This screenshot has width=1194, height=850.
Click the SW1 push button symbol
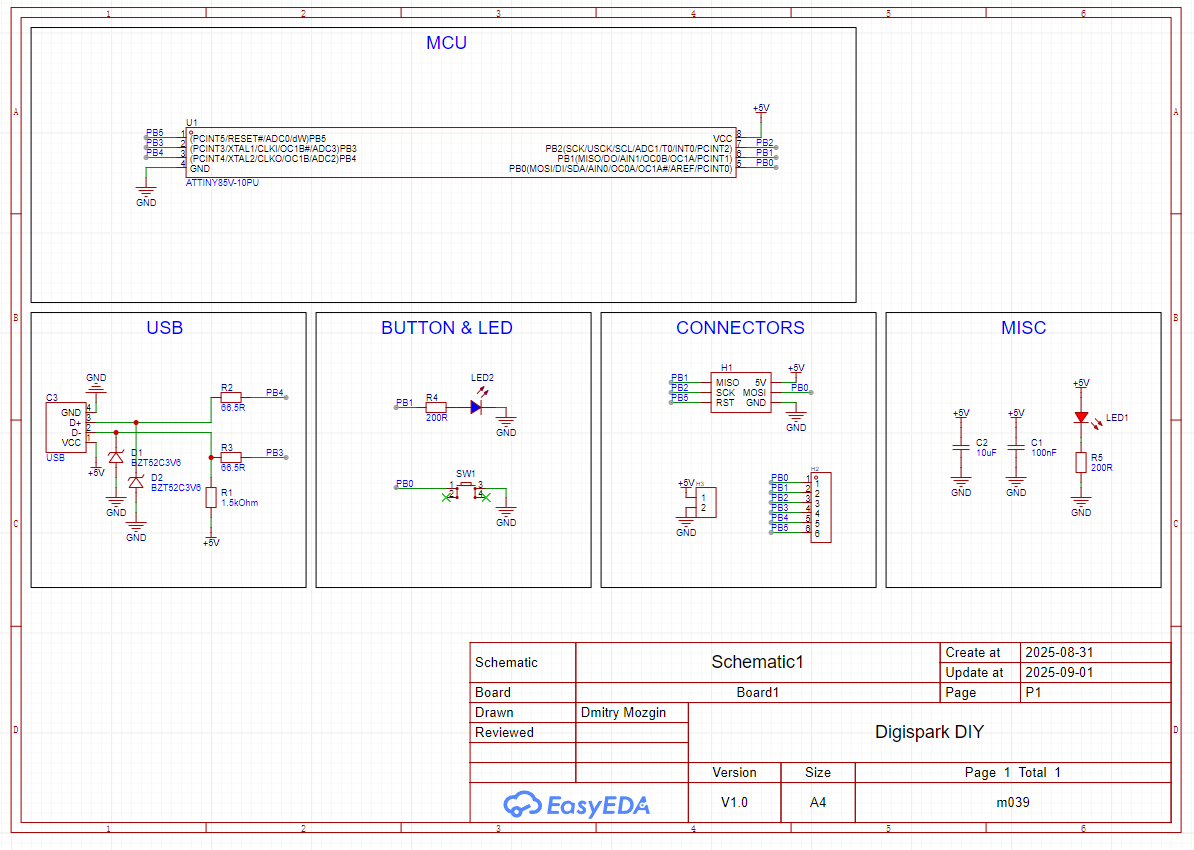point(466,488)
